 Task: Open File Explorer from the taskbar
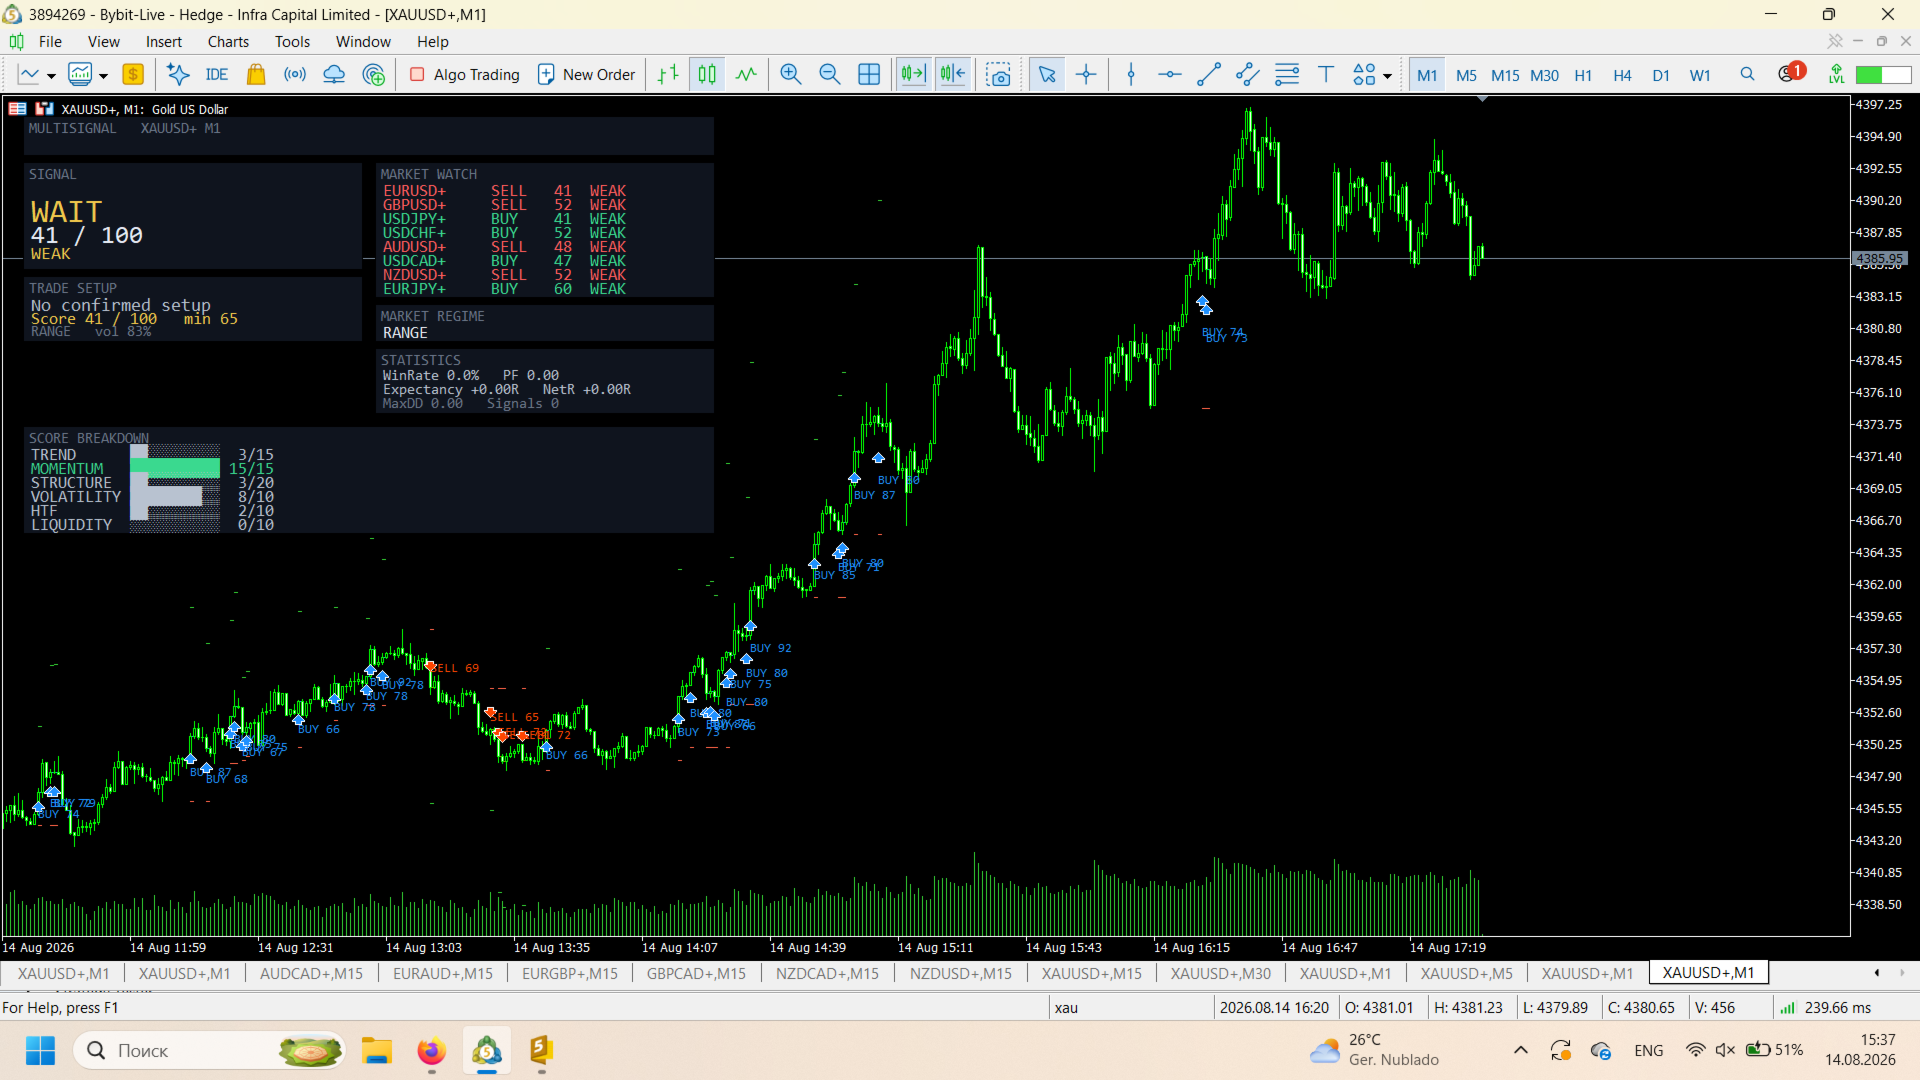(377, 1050)
